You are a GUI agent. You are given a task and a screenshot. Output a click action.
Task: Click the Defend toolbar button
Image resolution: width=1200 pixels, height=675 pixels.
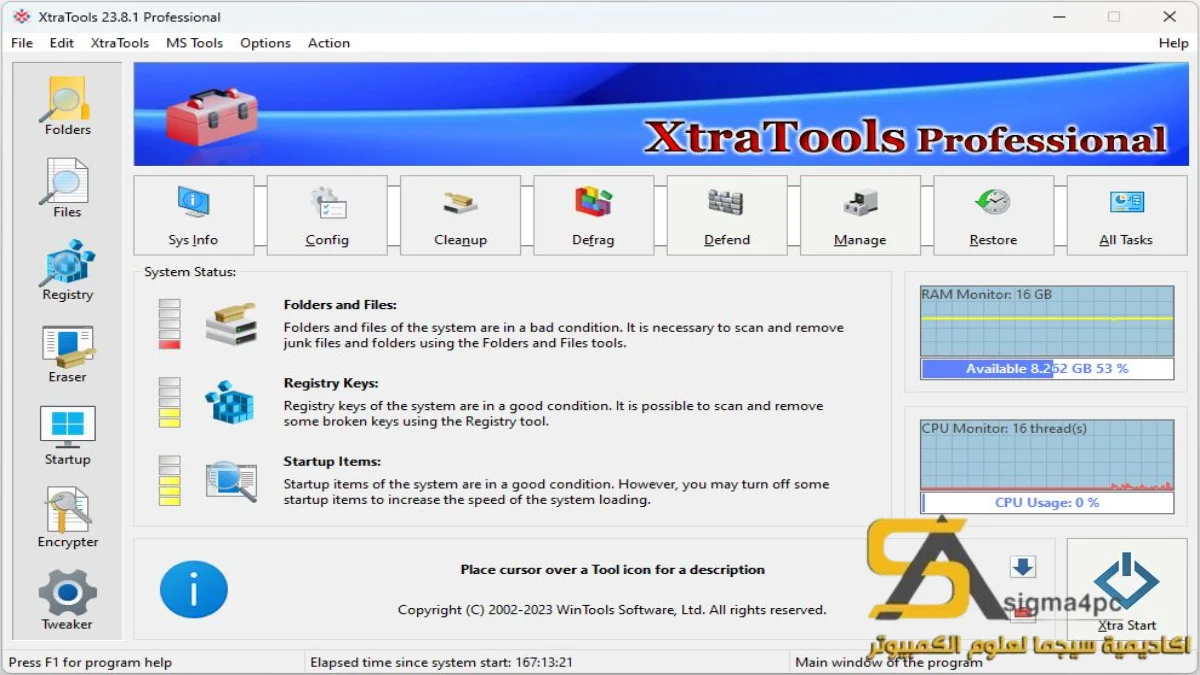click(727, 215)
